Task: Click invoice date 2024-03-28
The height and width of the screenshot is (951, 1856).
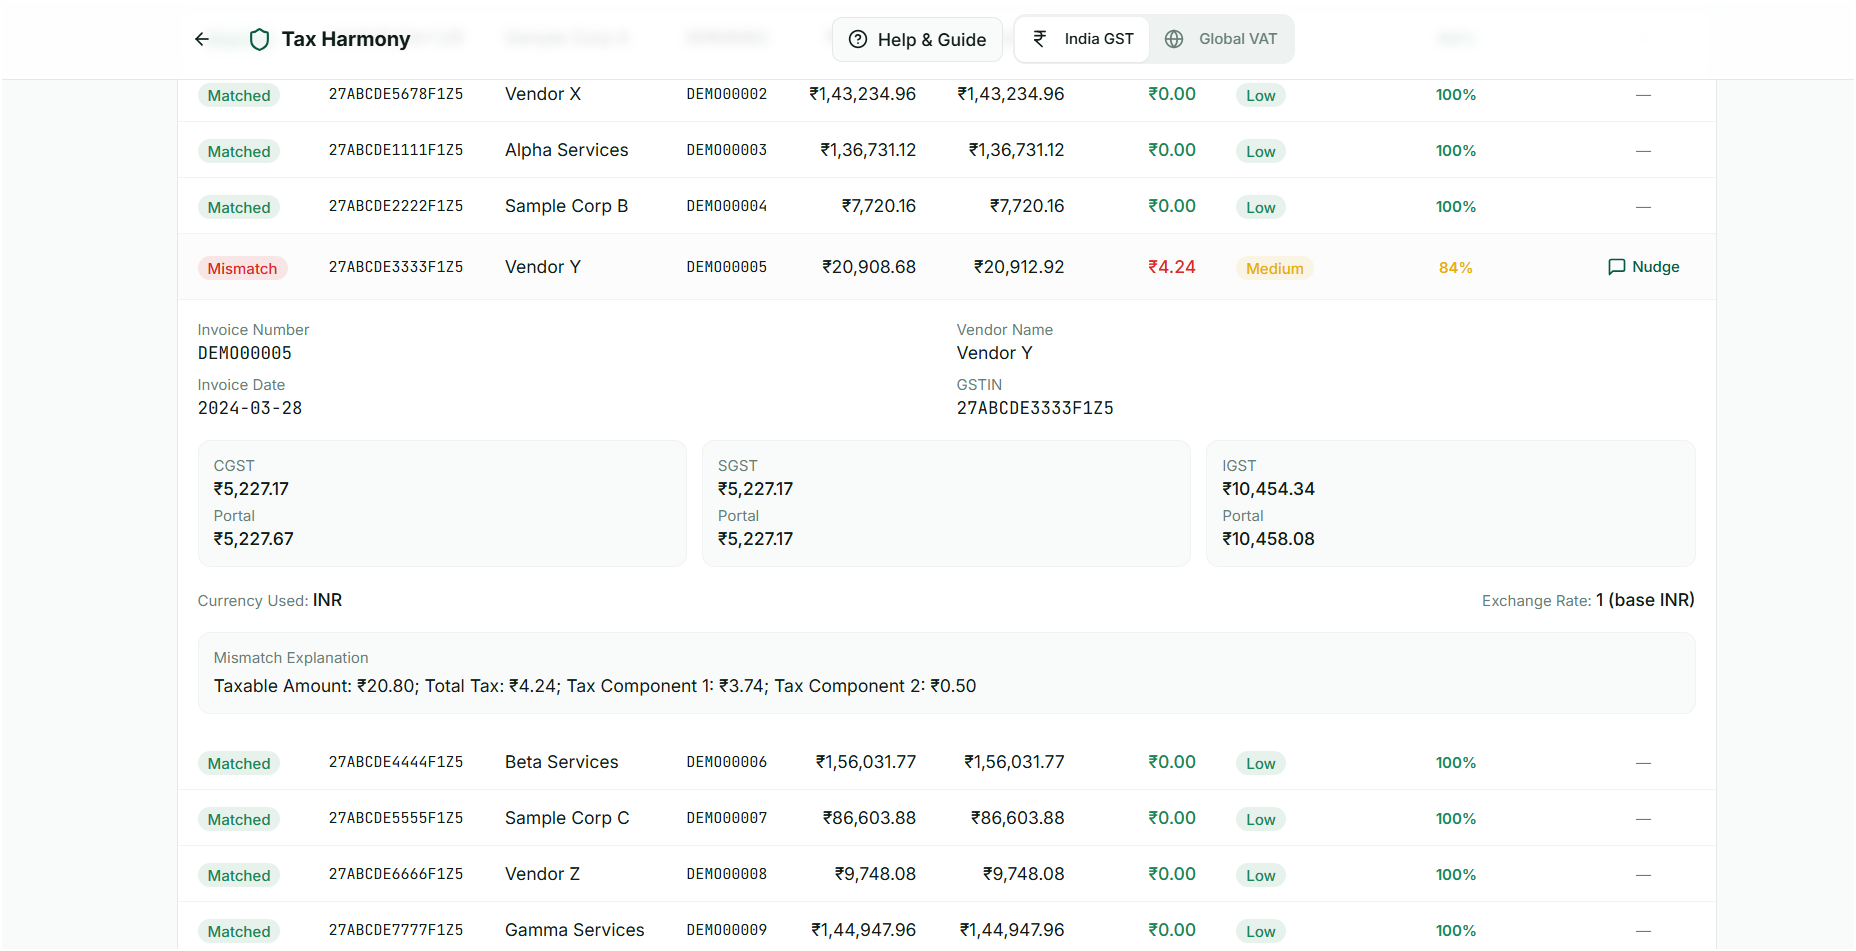Action: tap(250, 408)
